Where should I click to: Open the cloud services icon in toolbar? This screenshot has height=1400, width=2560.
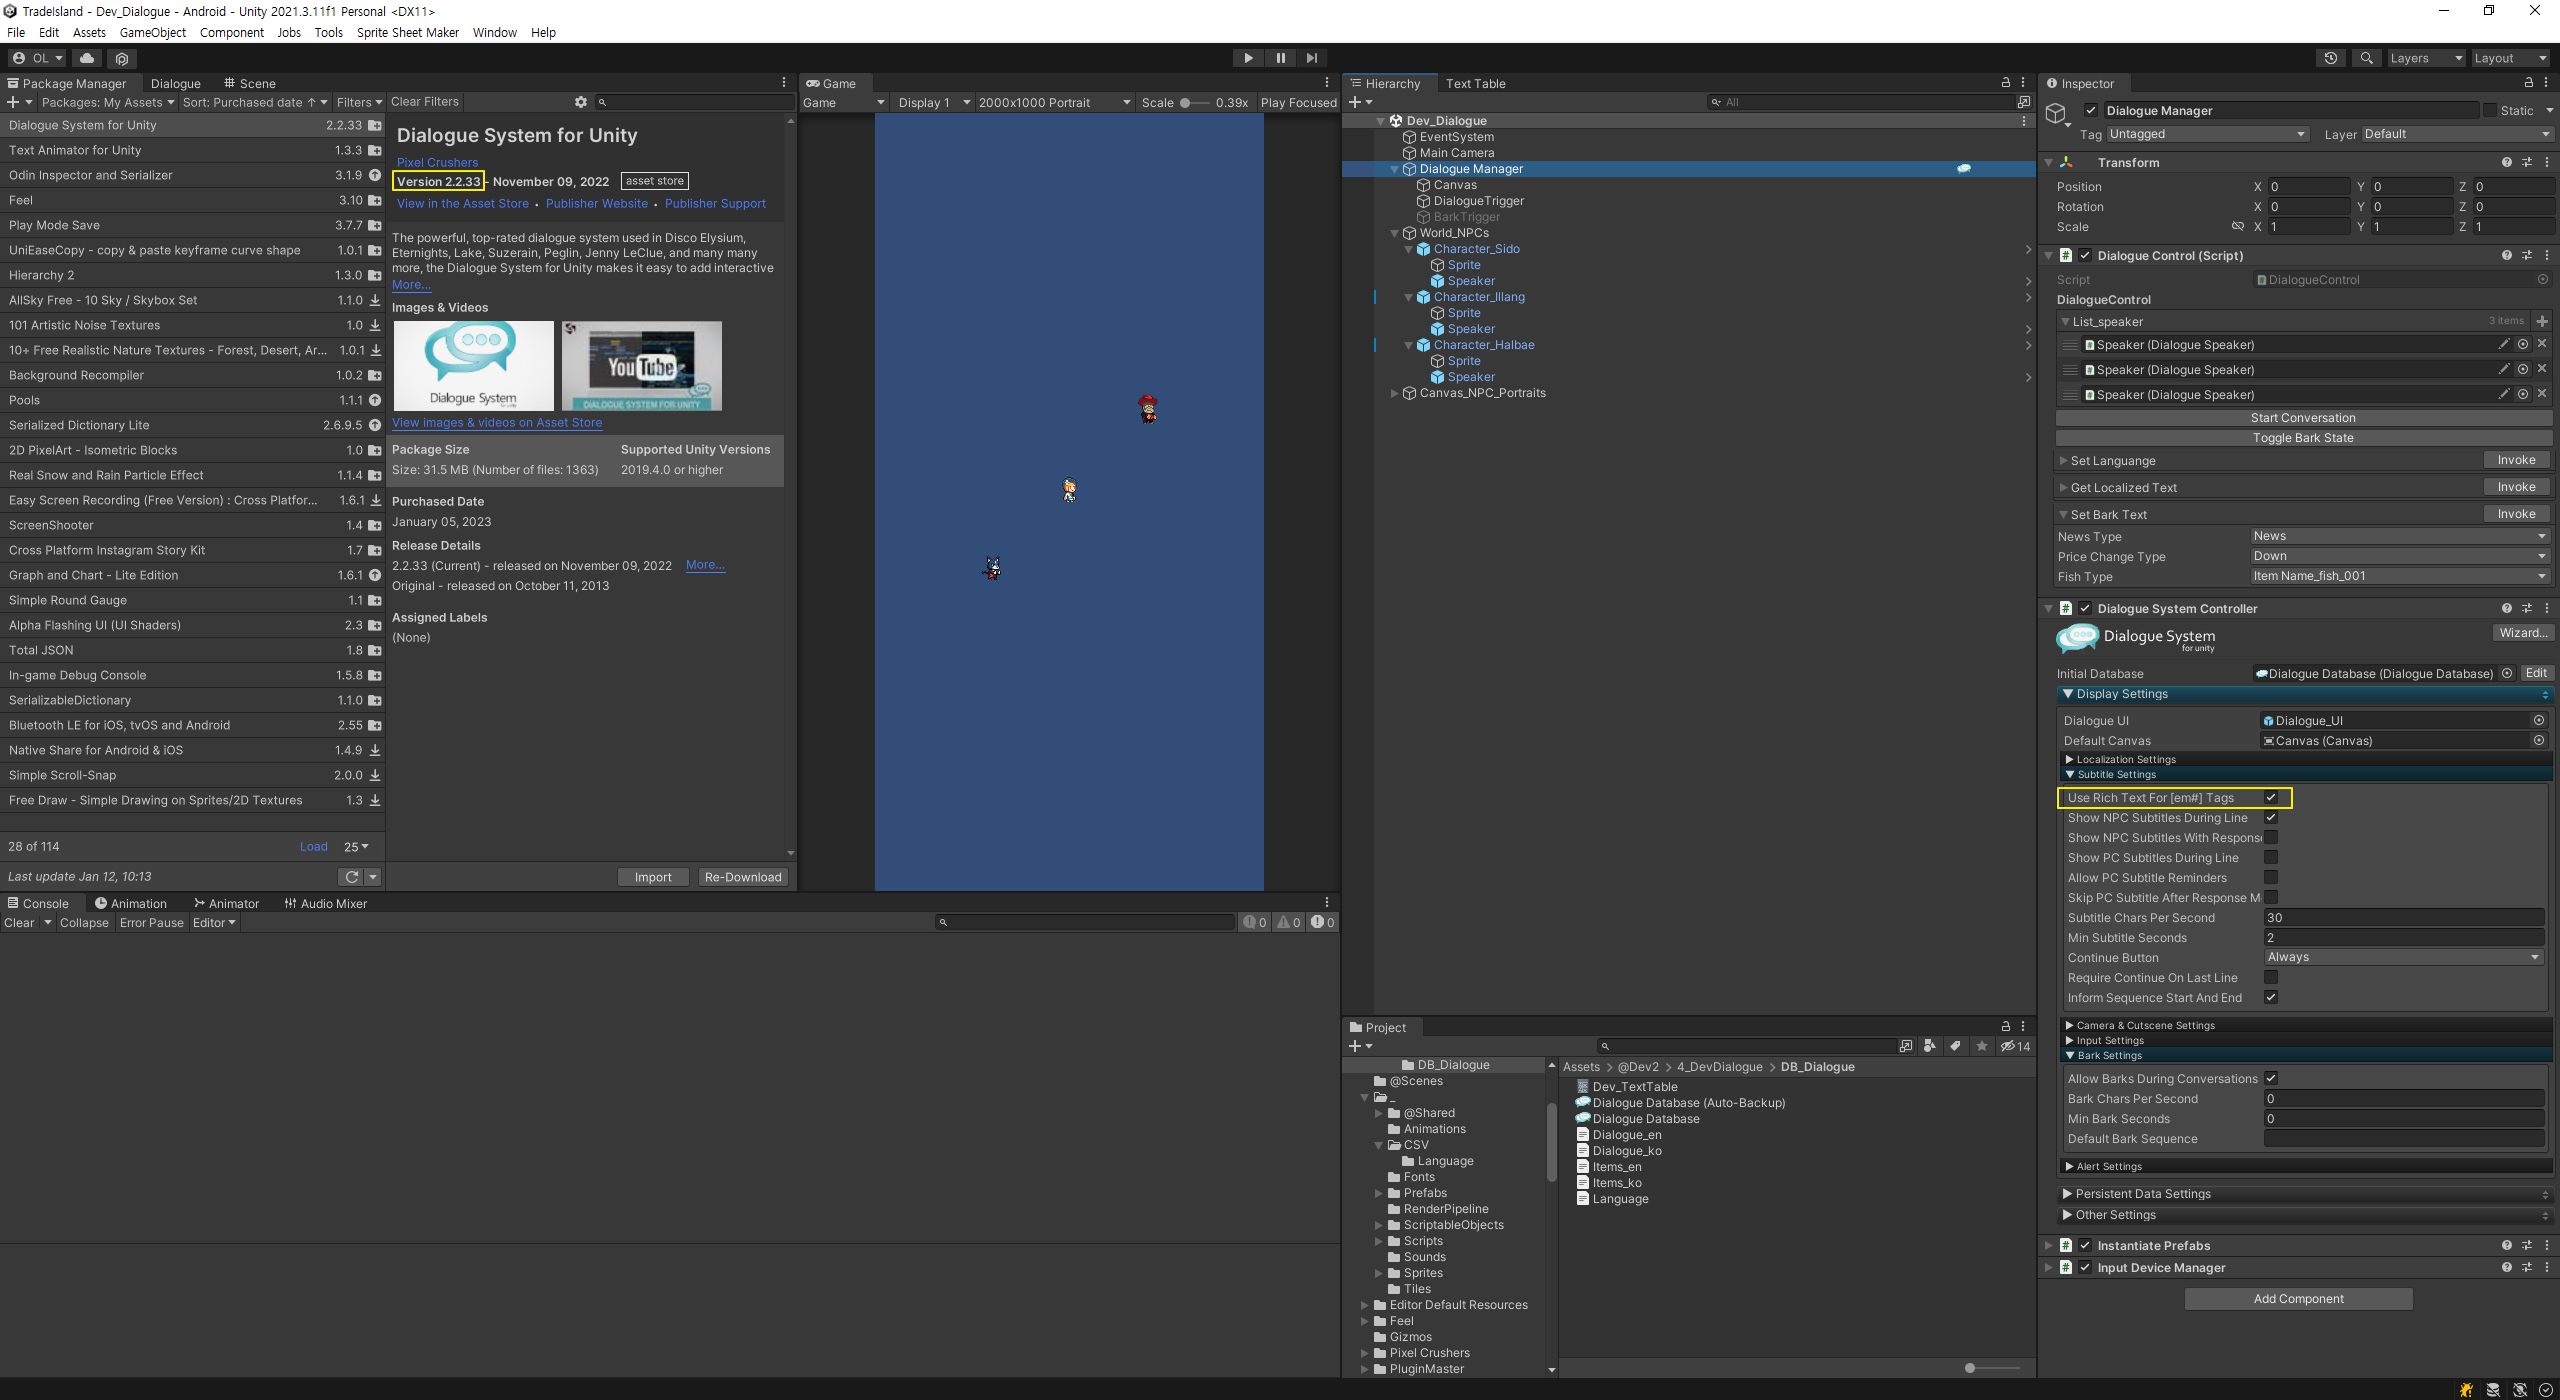(x=87, y=58)
